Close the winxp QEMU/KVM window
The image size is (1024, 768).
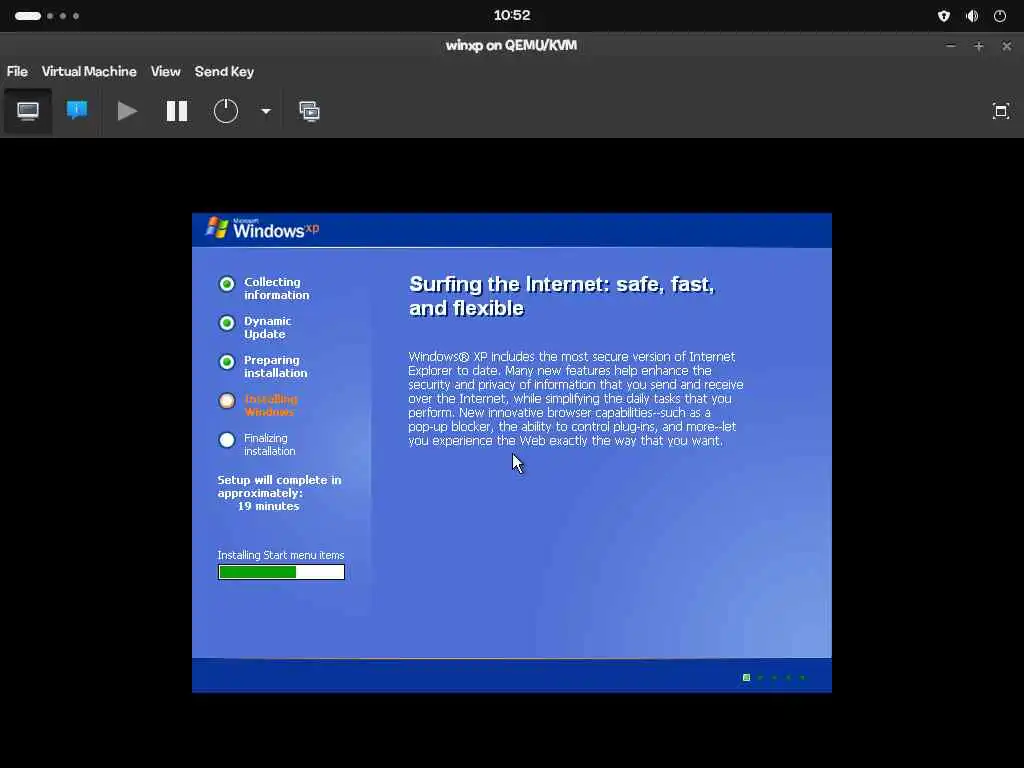pos(1006,46)
